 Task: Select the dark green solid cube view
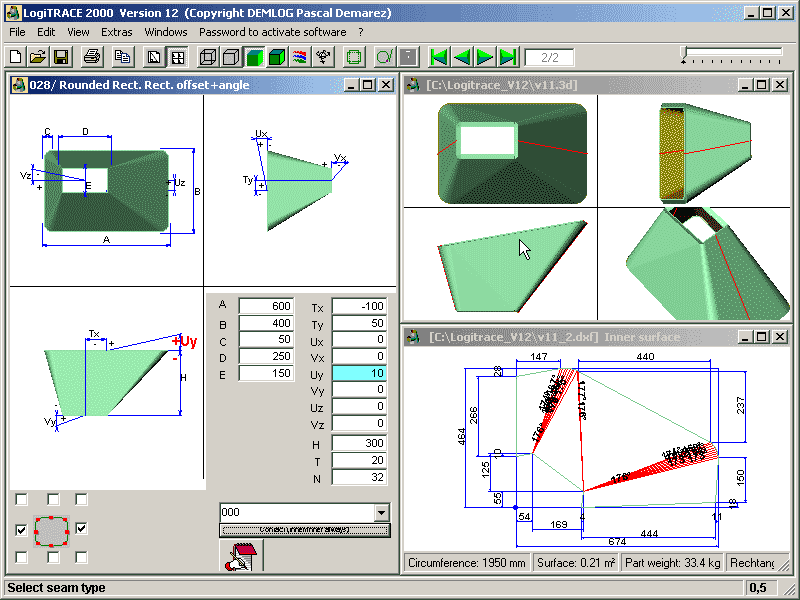pyautogui.click(x=277, y=57)
